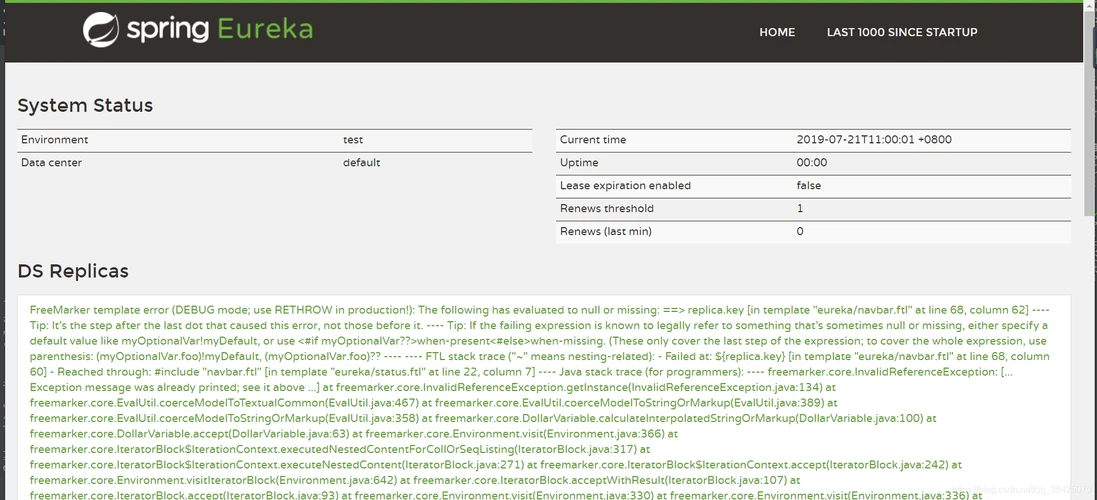Screen dimensions: 1097x500
Task: Select the System Status heading
Action: click(85, 106)
